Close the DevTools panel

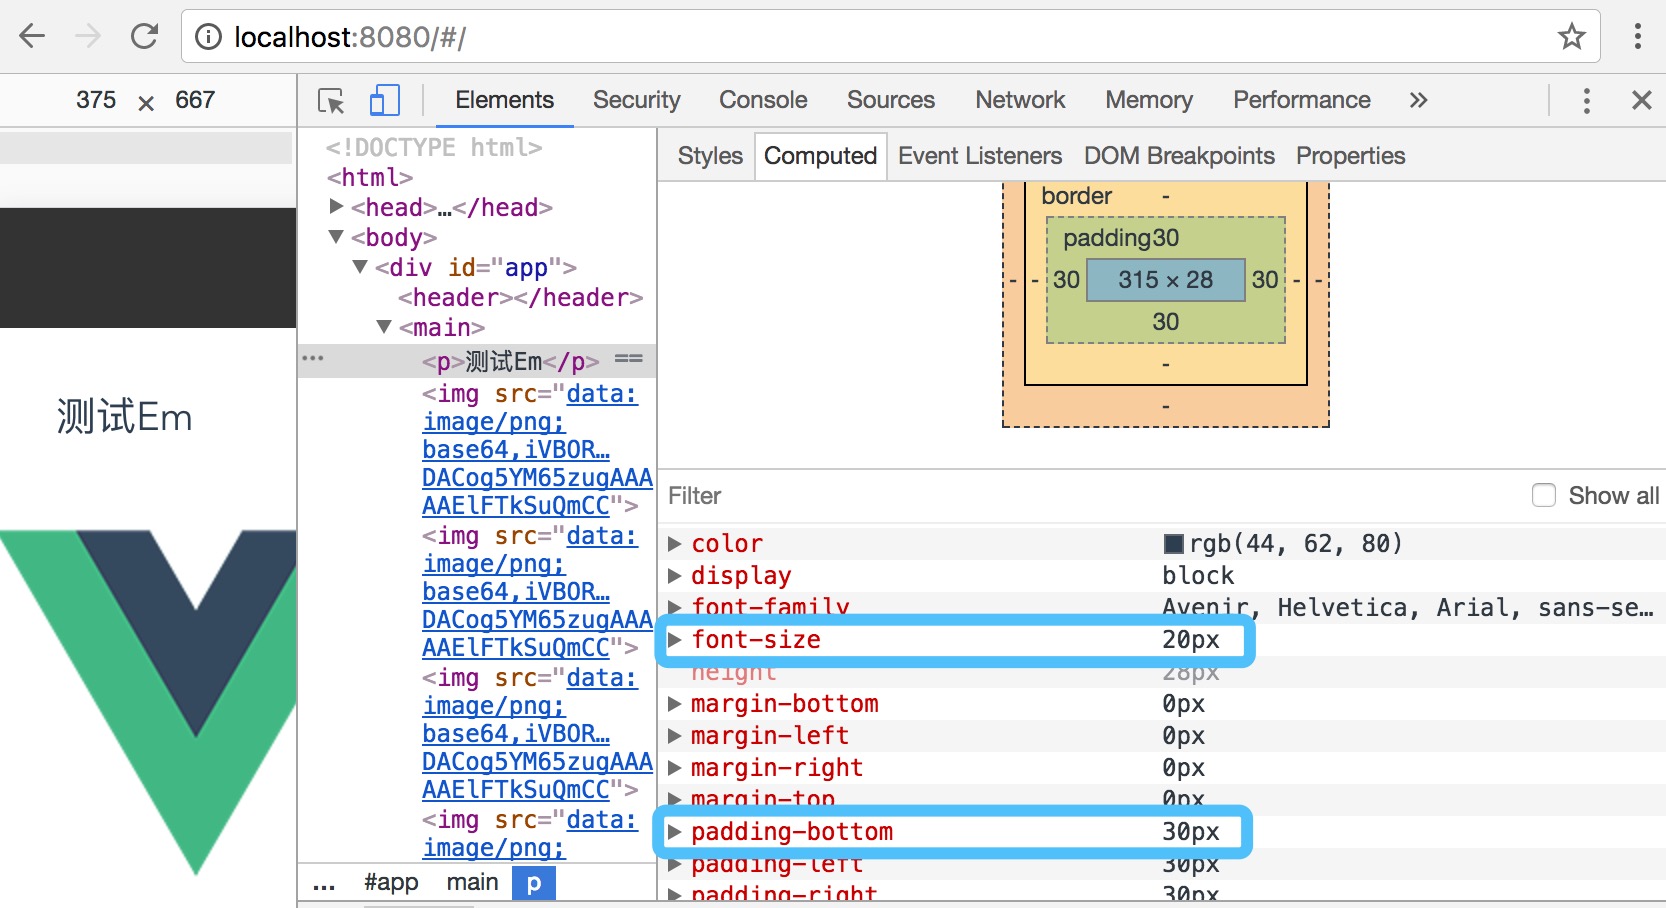pyautogui.click(x=1641, y=100)
